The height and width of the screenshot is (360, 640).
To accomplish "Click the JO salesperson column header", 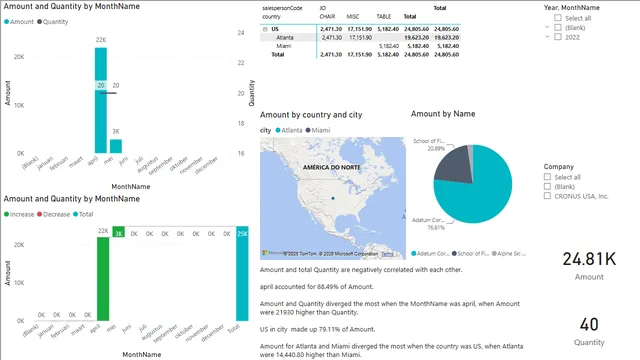I will pyautogui.click(x=323, y=8).
